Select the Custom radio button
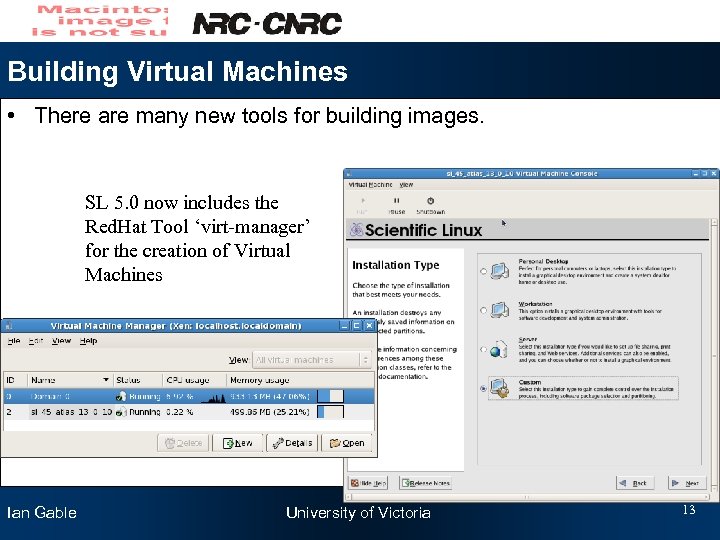Viewport: 720px width, 540px height. pyautogui.click(x=483, y=388)
